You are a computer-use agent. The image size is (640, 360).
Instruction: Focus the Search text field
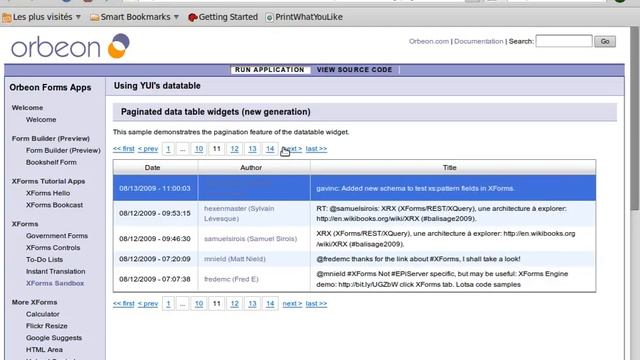tap(564, 41)
